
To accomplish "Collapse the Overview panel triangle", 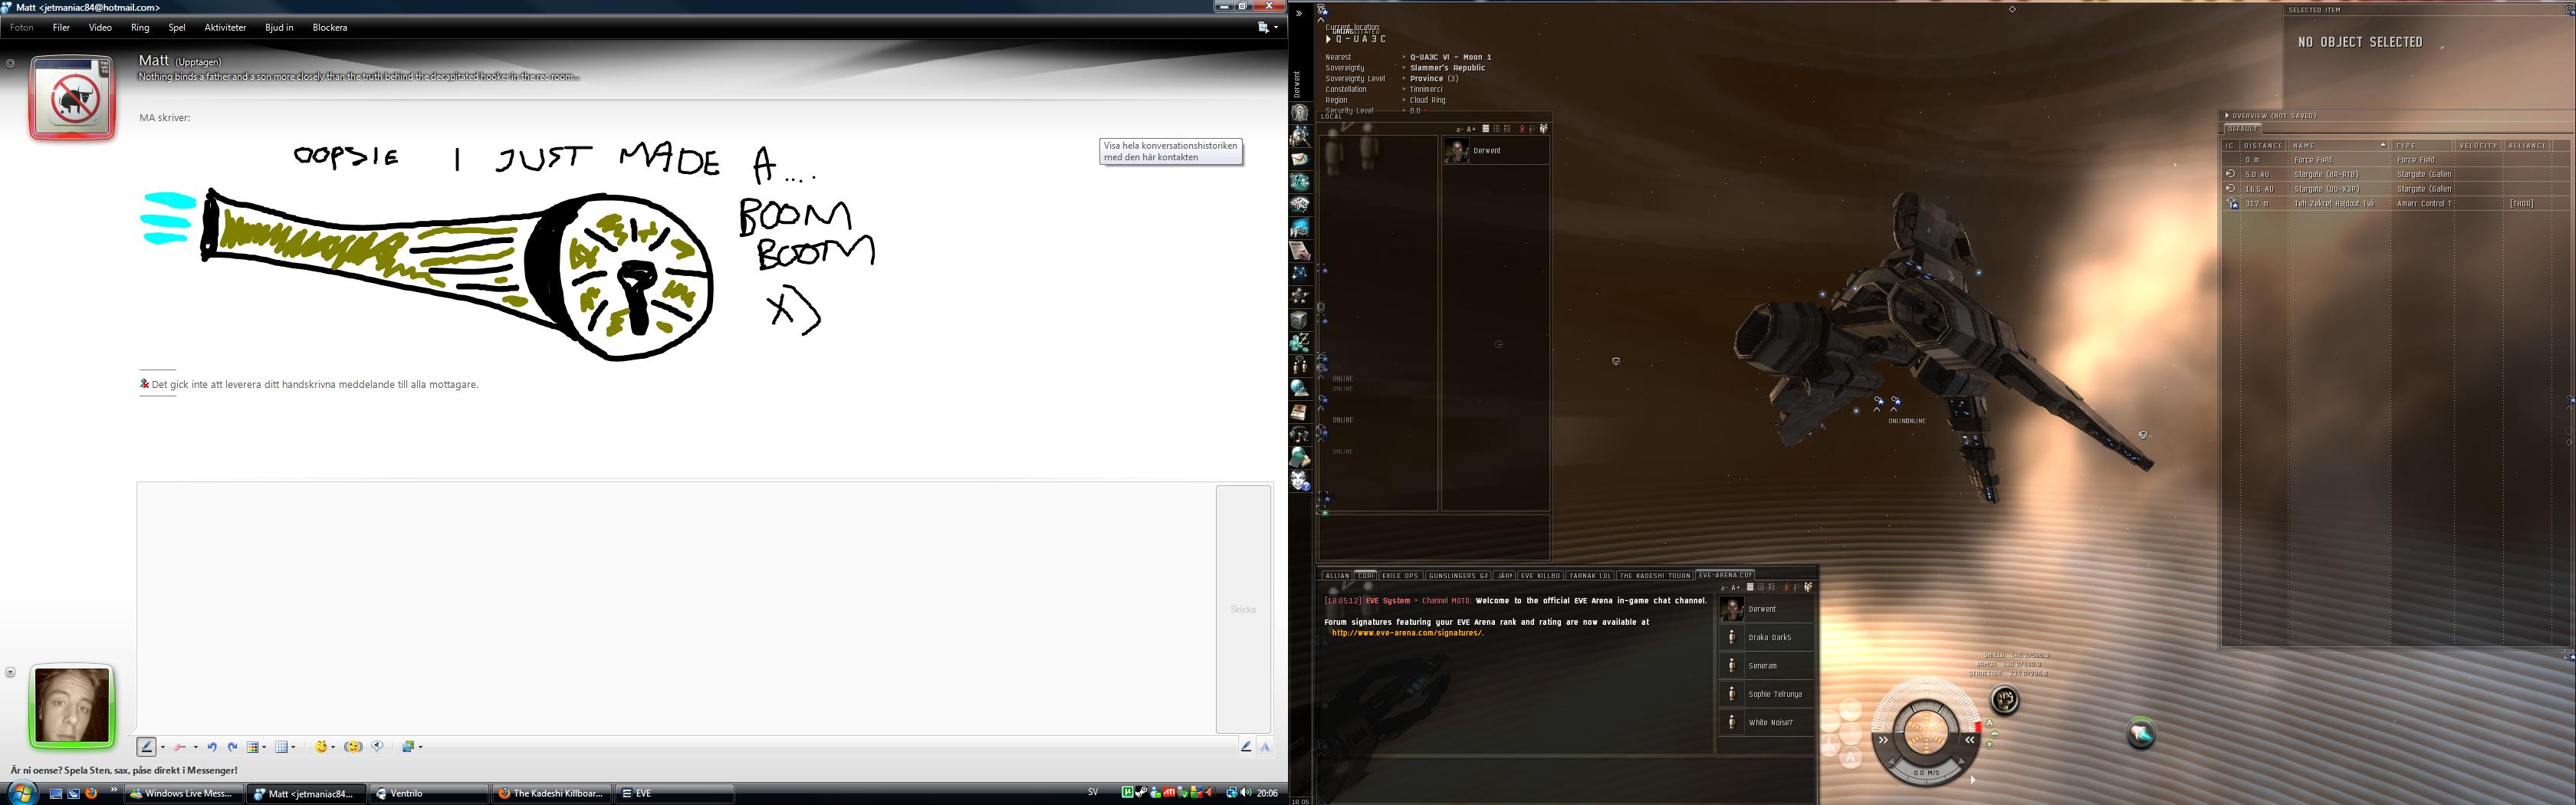I will point(2227,116).
